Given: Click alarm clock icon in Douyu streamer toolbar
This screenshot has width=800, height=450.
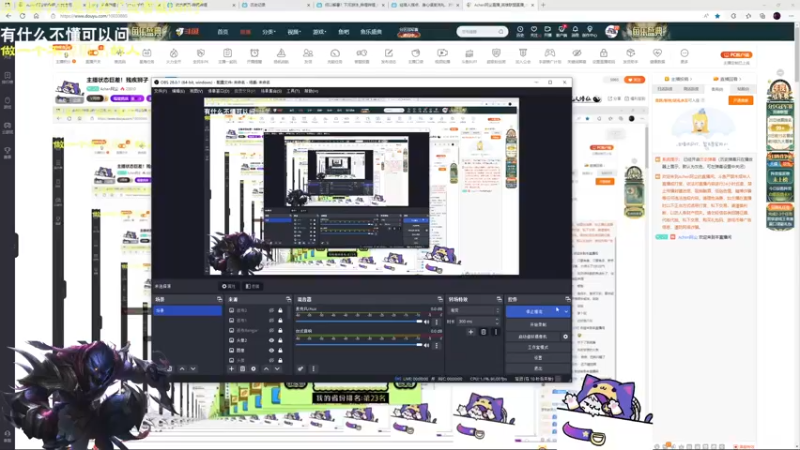Looking at the screenshot, I should [254, 53].
